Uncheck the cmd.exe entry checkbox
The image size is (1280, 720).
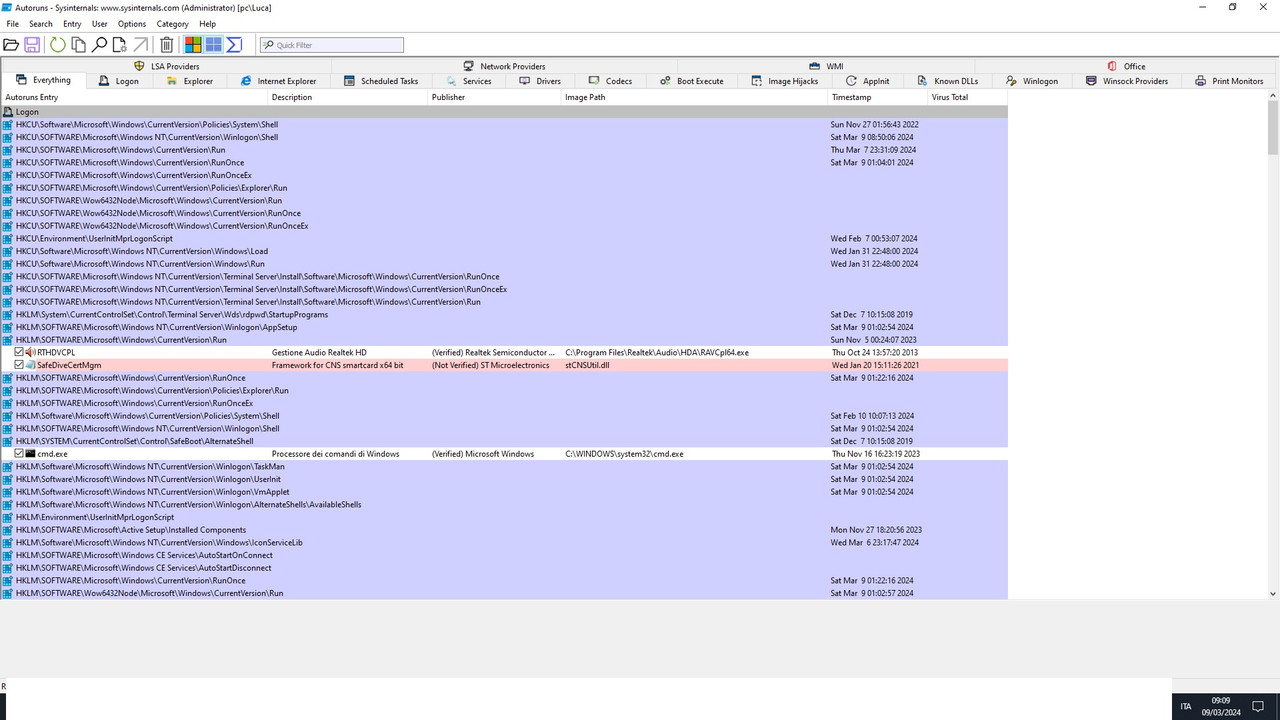[19, 454]
